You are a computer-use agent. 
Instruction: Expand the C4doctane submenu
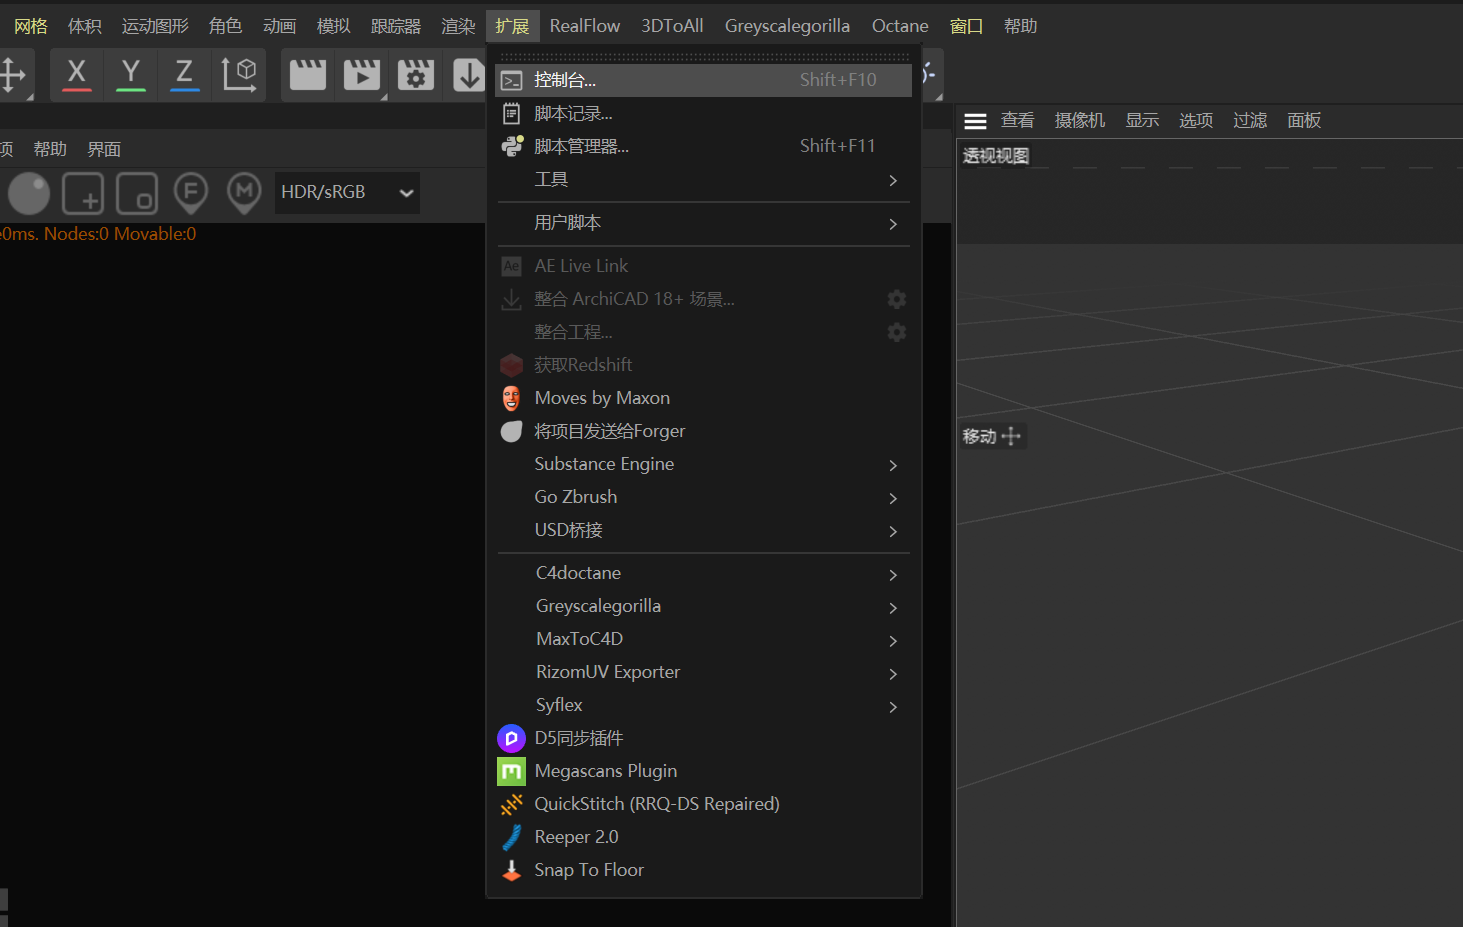704,573
